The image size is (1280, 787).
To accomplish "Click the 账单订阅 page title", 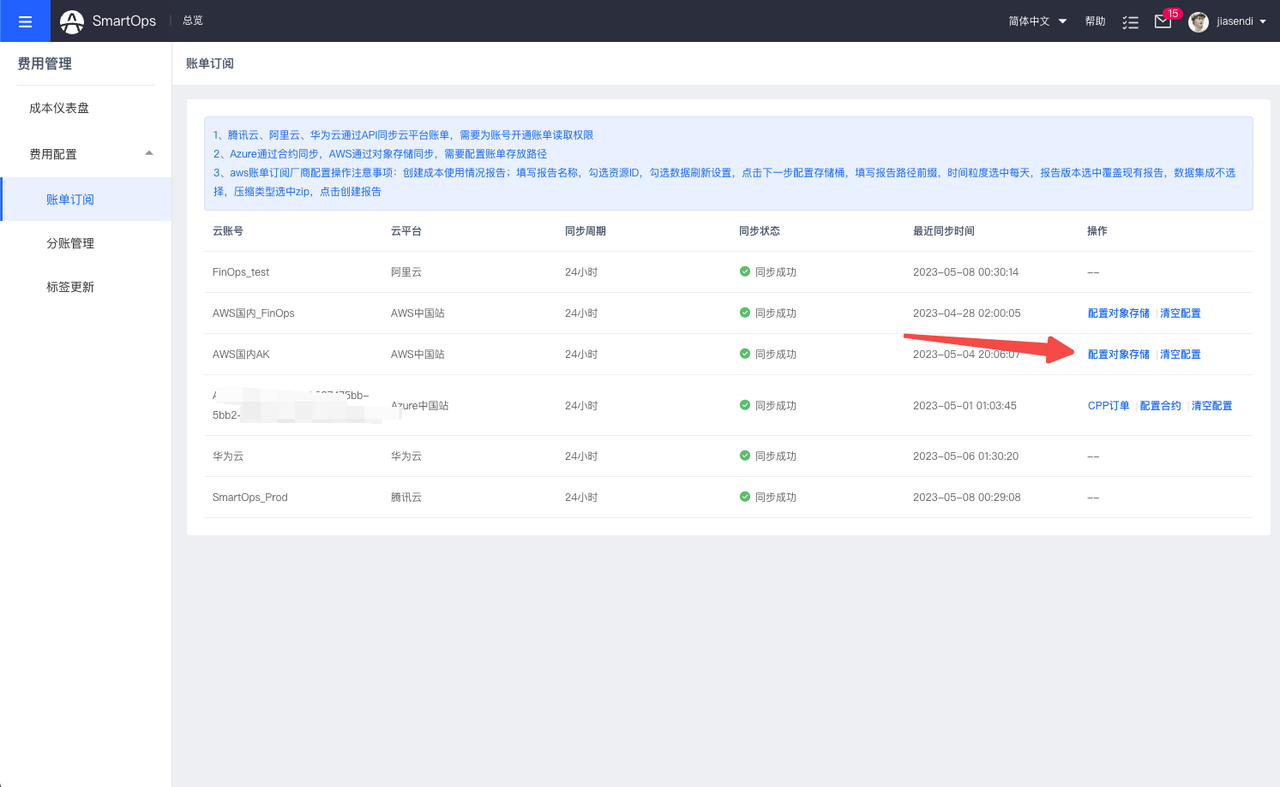I will [x=210, y=63].
